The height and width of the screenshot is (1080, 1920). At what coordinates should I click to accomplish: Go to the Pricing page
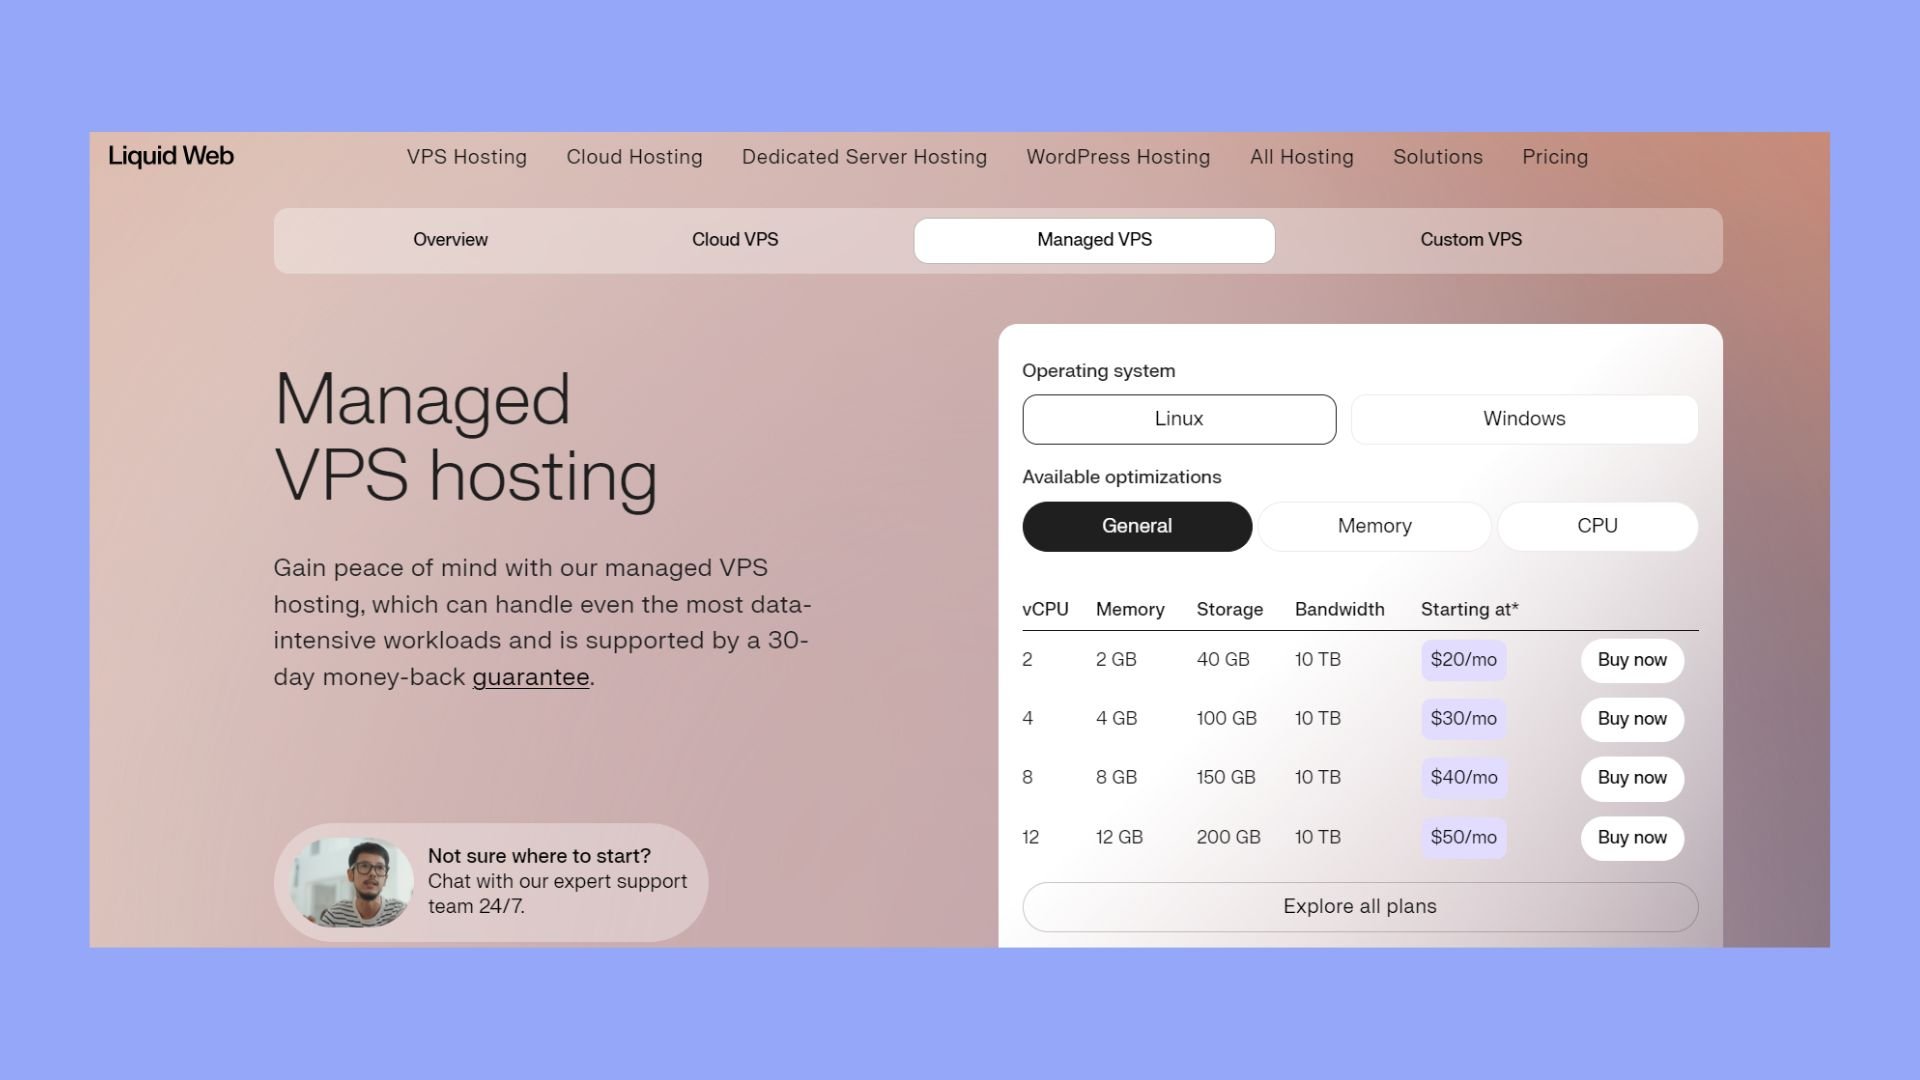(1555, 157)
